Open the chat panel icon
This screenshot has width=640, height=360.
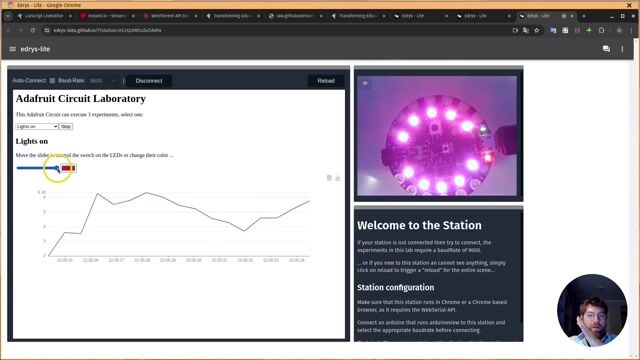click(x=606, y=49)
